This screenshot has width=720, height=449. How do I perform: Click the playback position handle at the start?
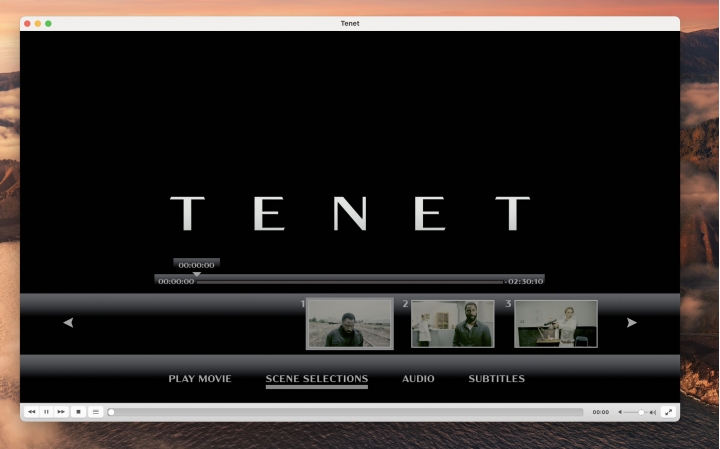point(111,412)
